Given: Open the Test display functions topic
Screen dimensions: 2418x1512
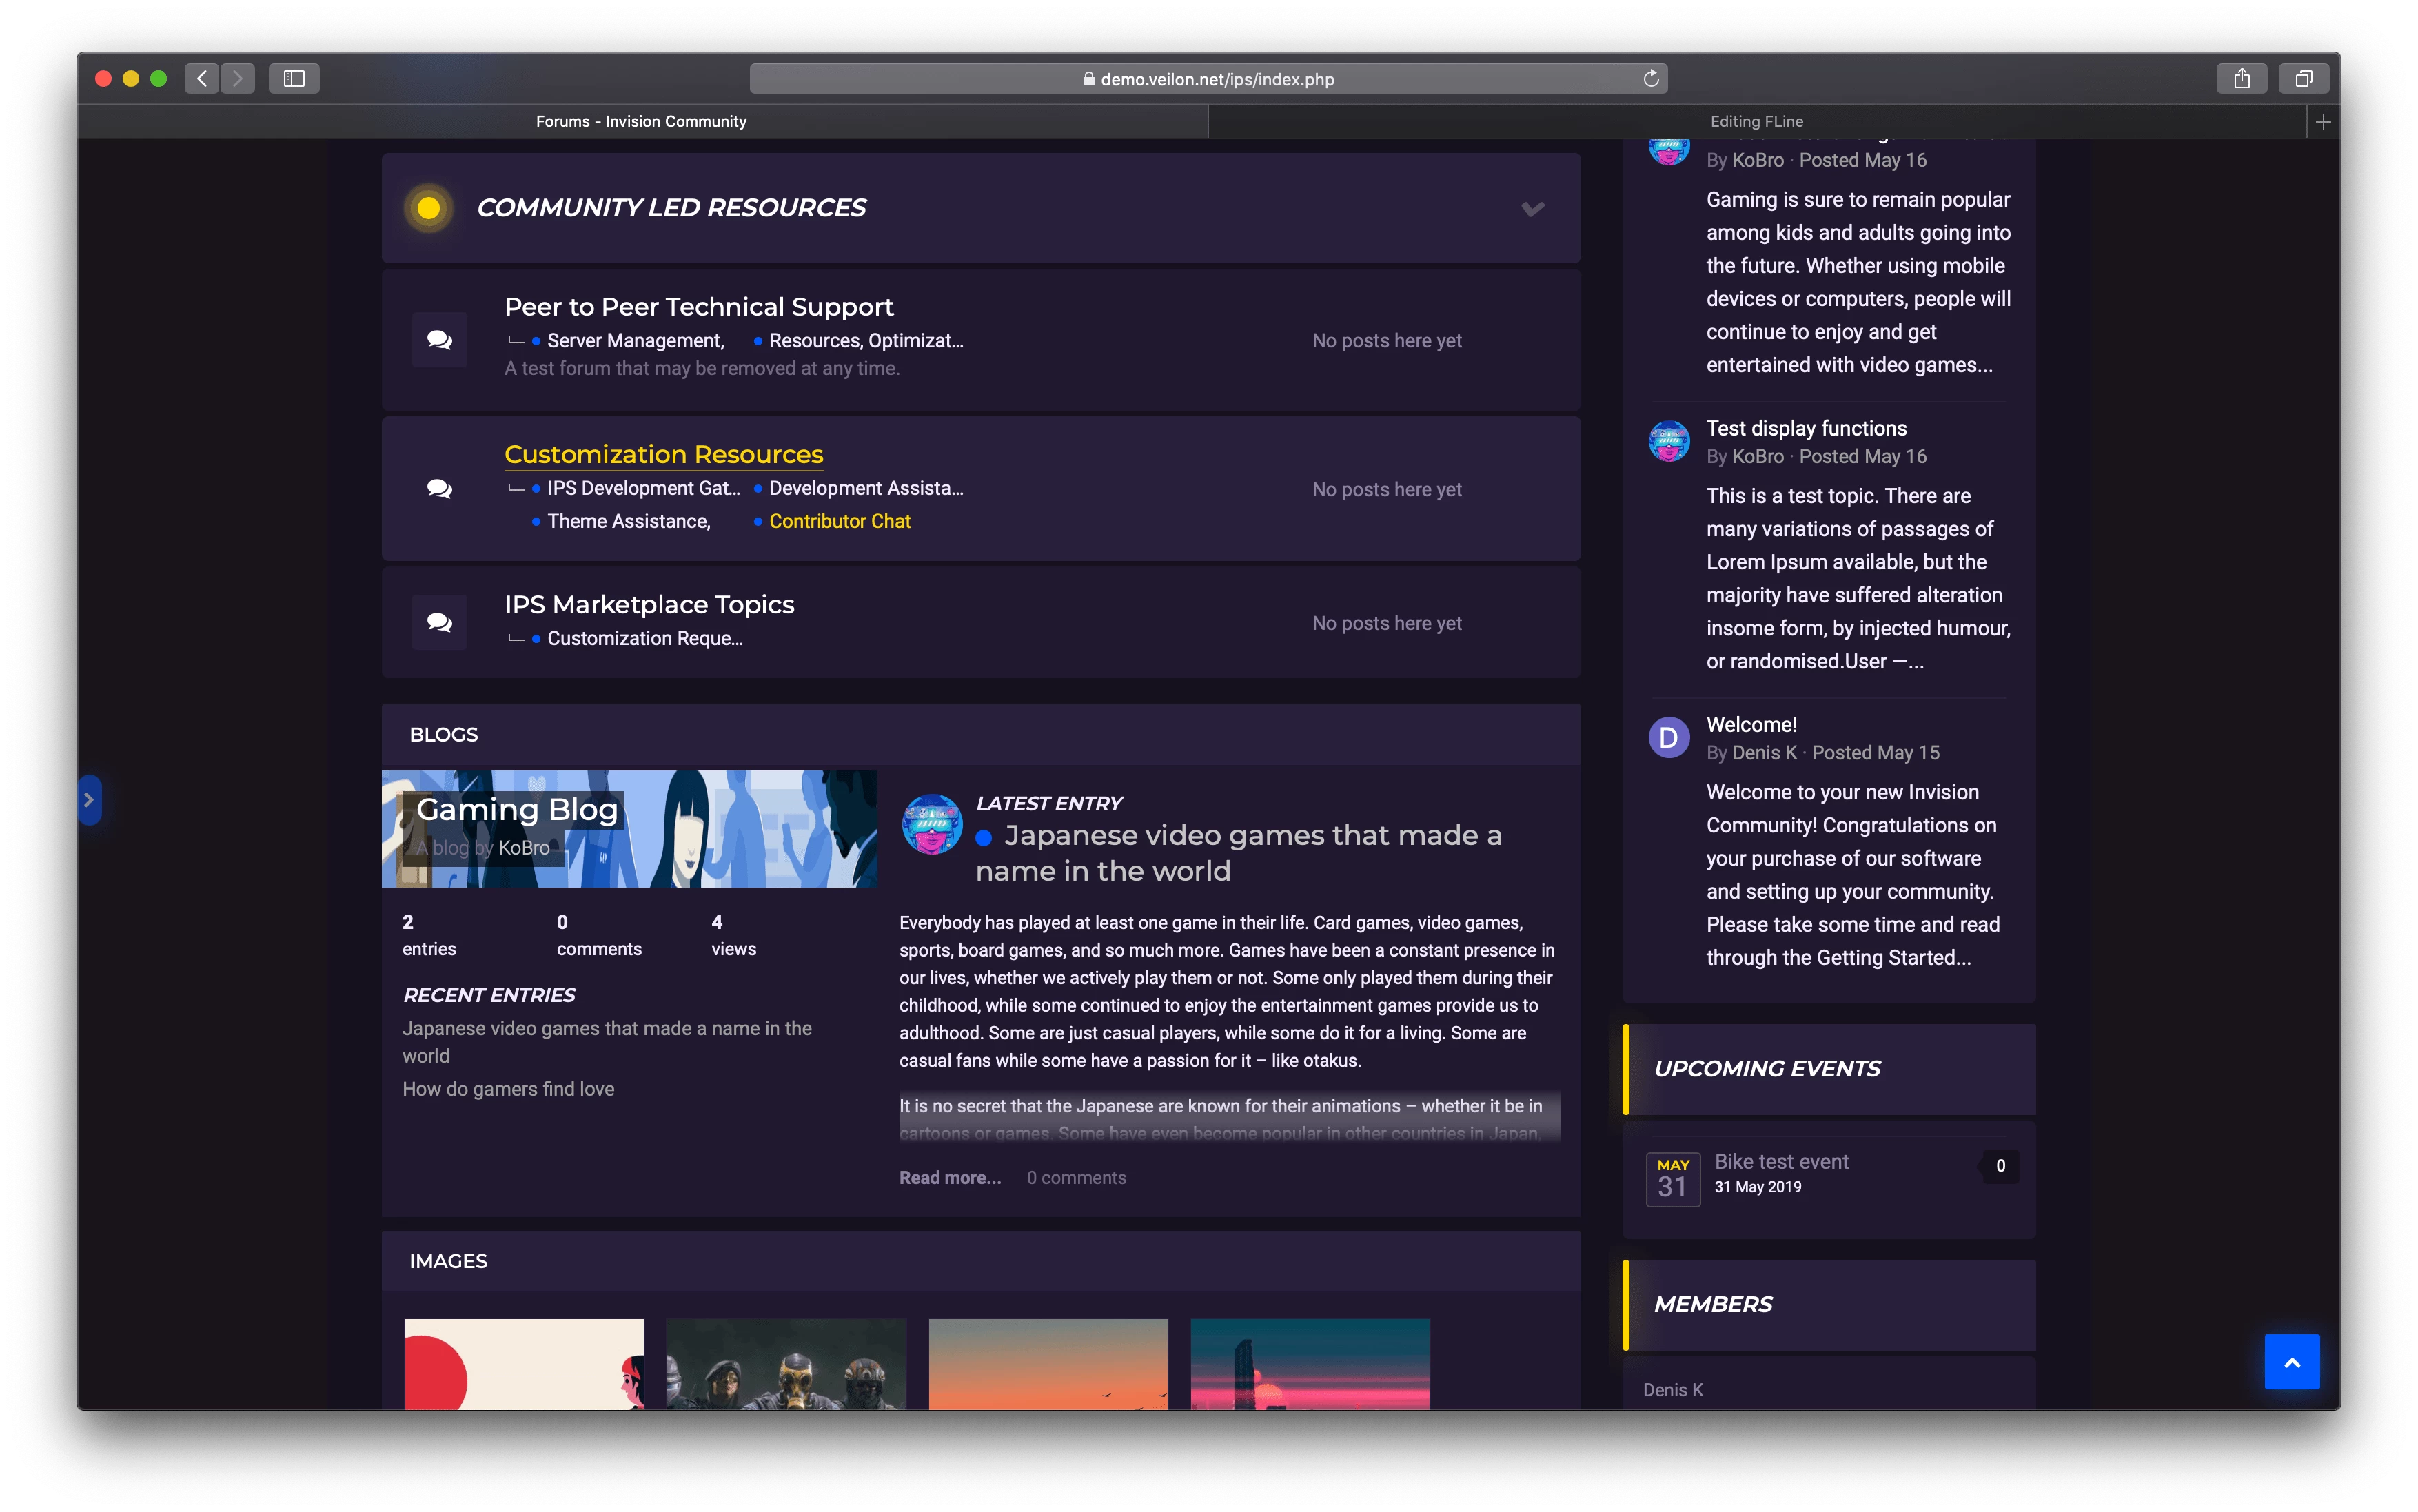Looking at the screenshot, I should pos(1806,428).
